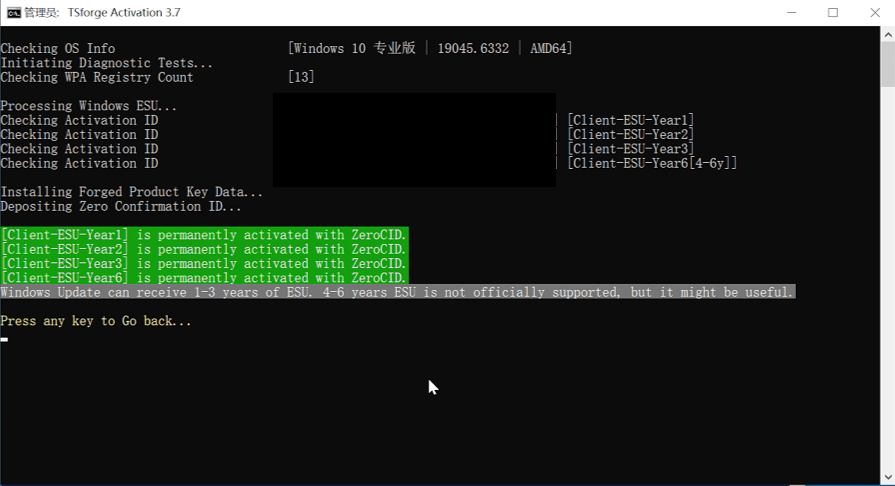This screenshot has width=895, height=486.
Task: Click the 'Checking WPA Registry Count' line
Action: [97, 77]
